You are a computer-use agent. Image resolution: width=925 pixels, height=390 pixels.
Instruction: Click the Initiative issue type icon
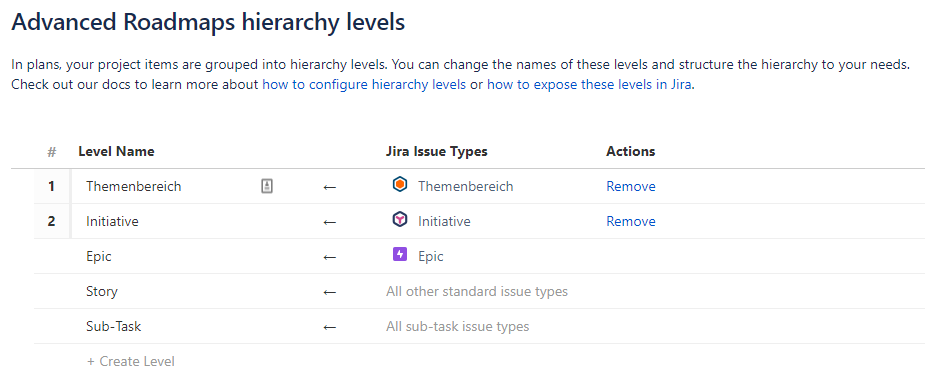(400, 220)
